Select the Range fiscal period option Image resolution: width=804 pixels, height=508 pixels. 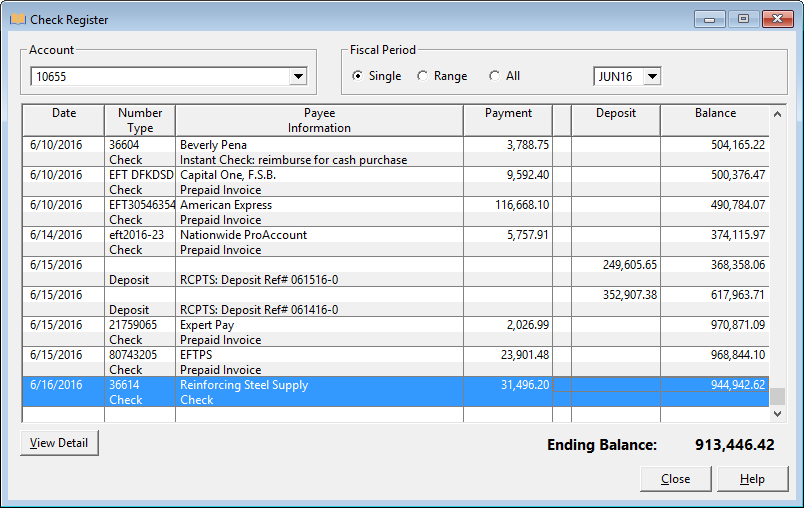(422, 76)
